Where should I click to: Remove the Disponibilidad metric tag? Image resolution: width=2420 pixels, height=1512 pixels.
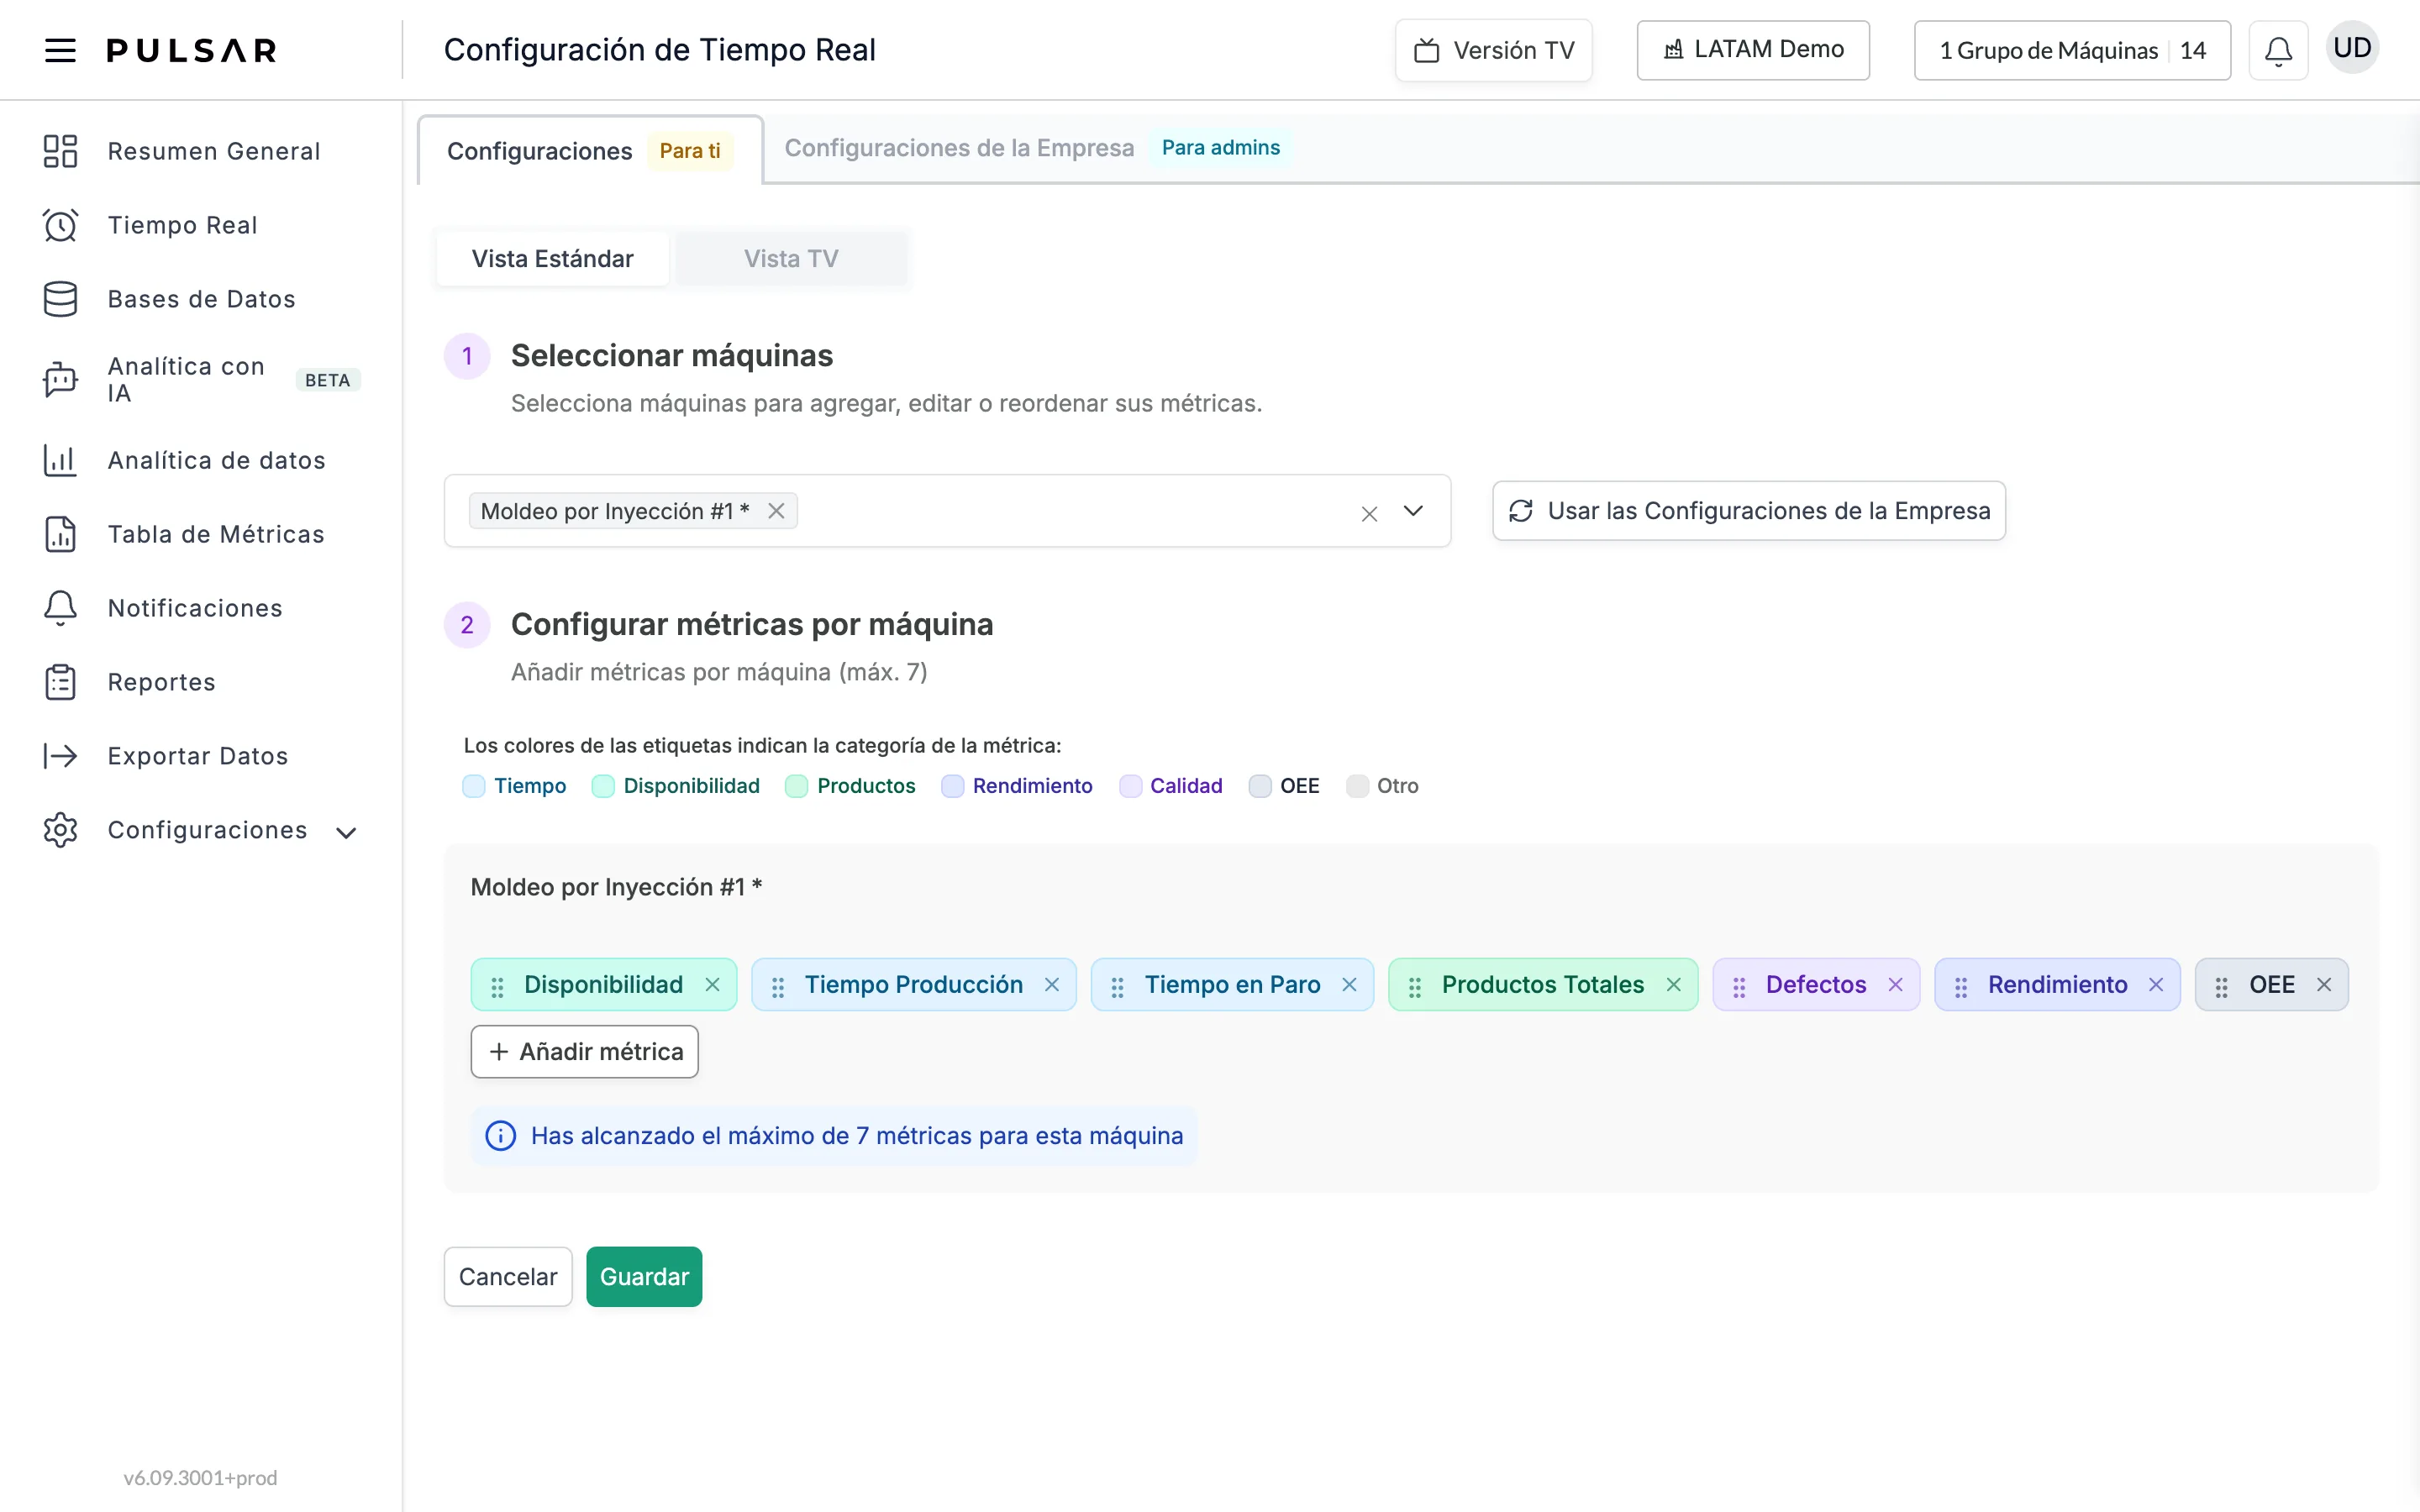click(712, 985)
